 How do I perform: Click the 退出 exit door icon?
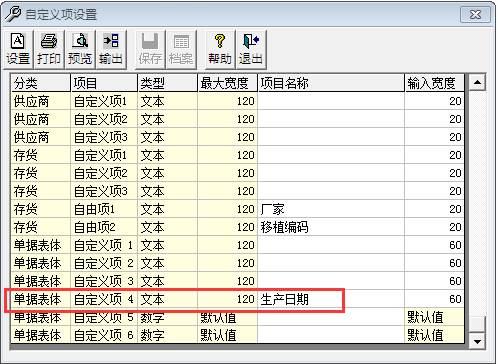(x=251, y=41)
